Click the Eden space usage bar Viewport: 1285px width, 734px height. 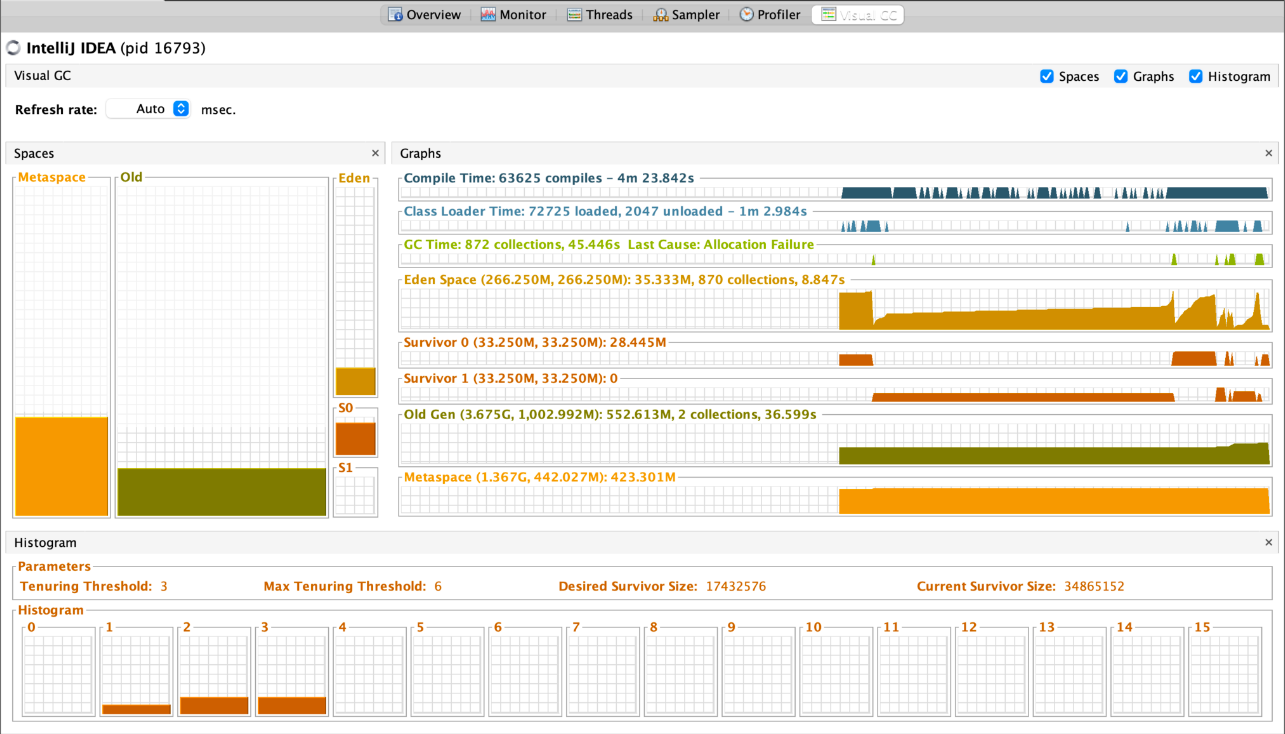pos(355,381)
